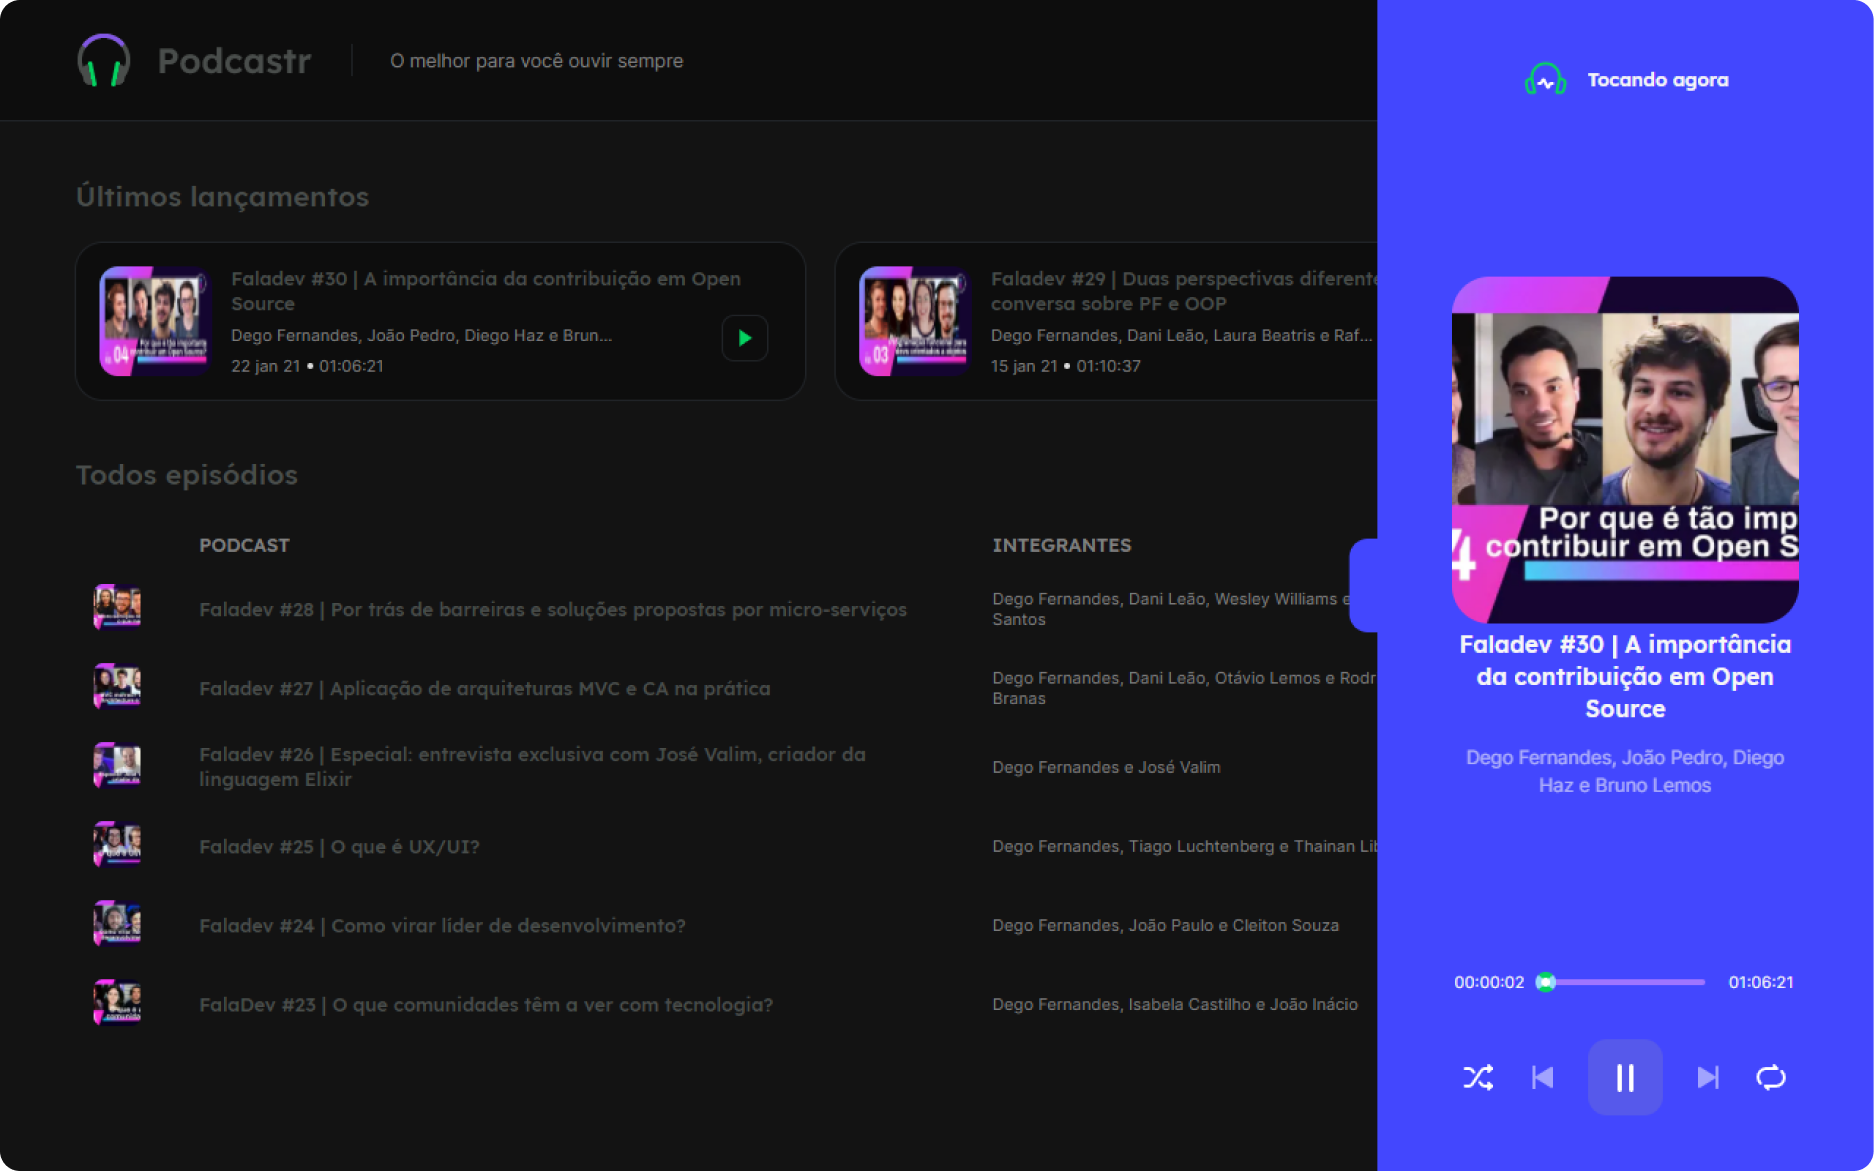This screenshot has height=1171, width=1874.
Task: Select FalaDev #23 about comunidades e tecnologia
Action: [485, 1004]
